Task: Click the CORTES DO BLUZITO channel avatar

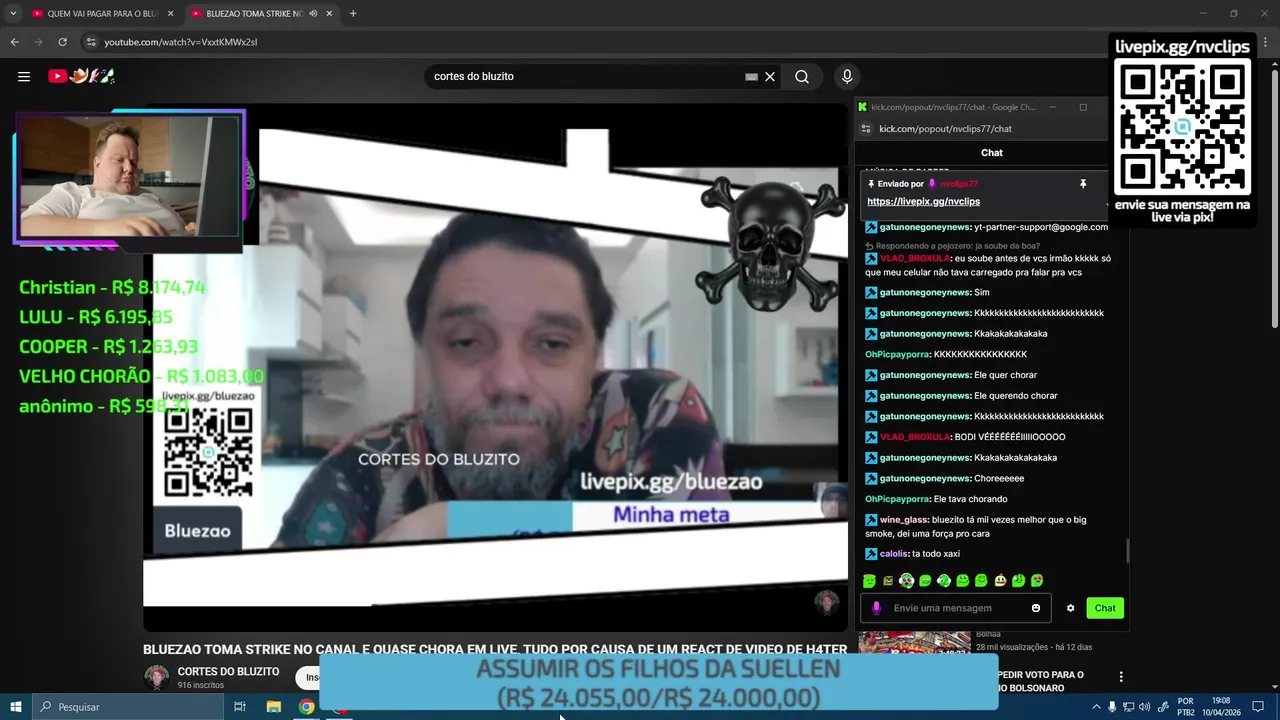Action: [157, 678]
